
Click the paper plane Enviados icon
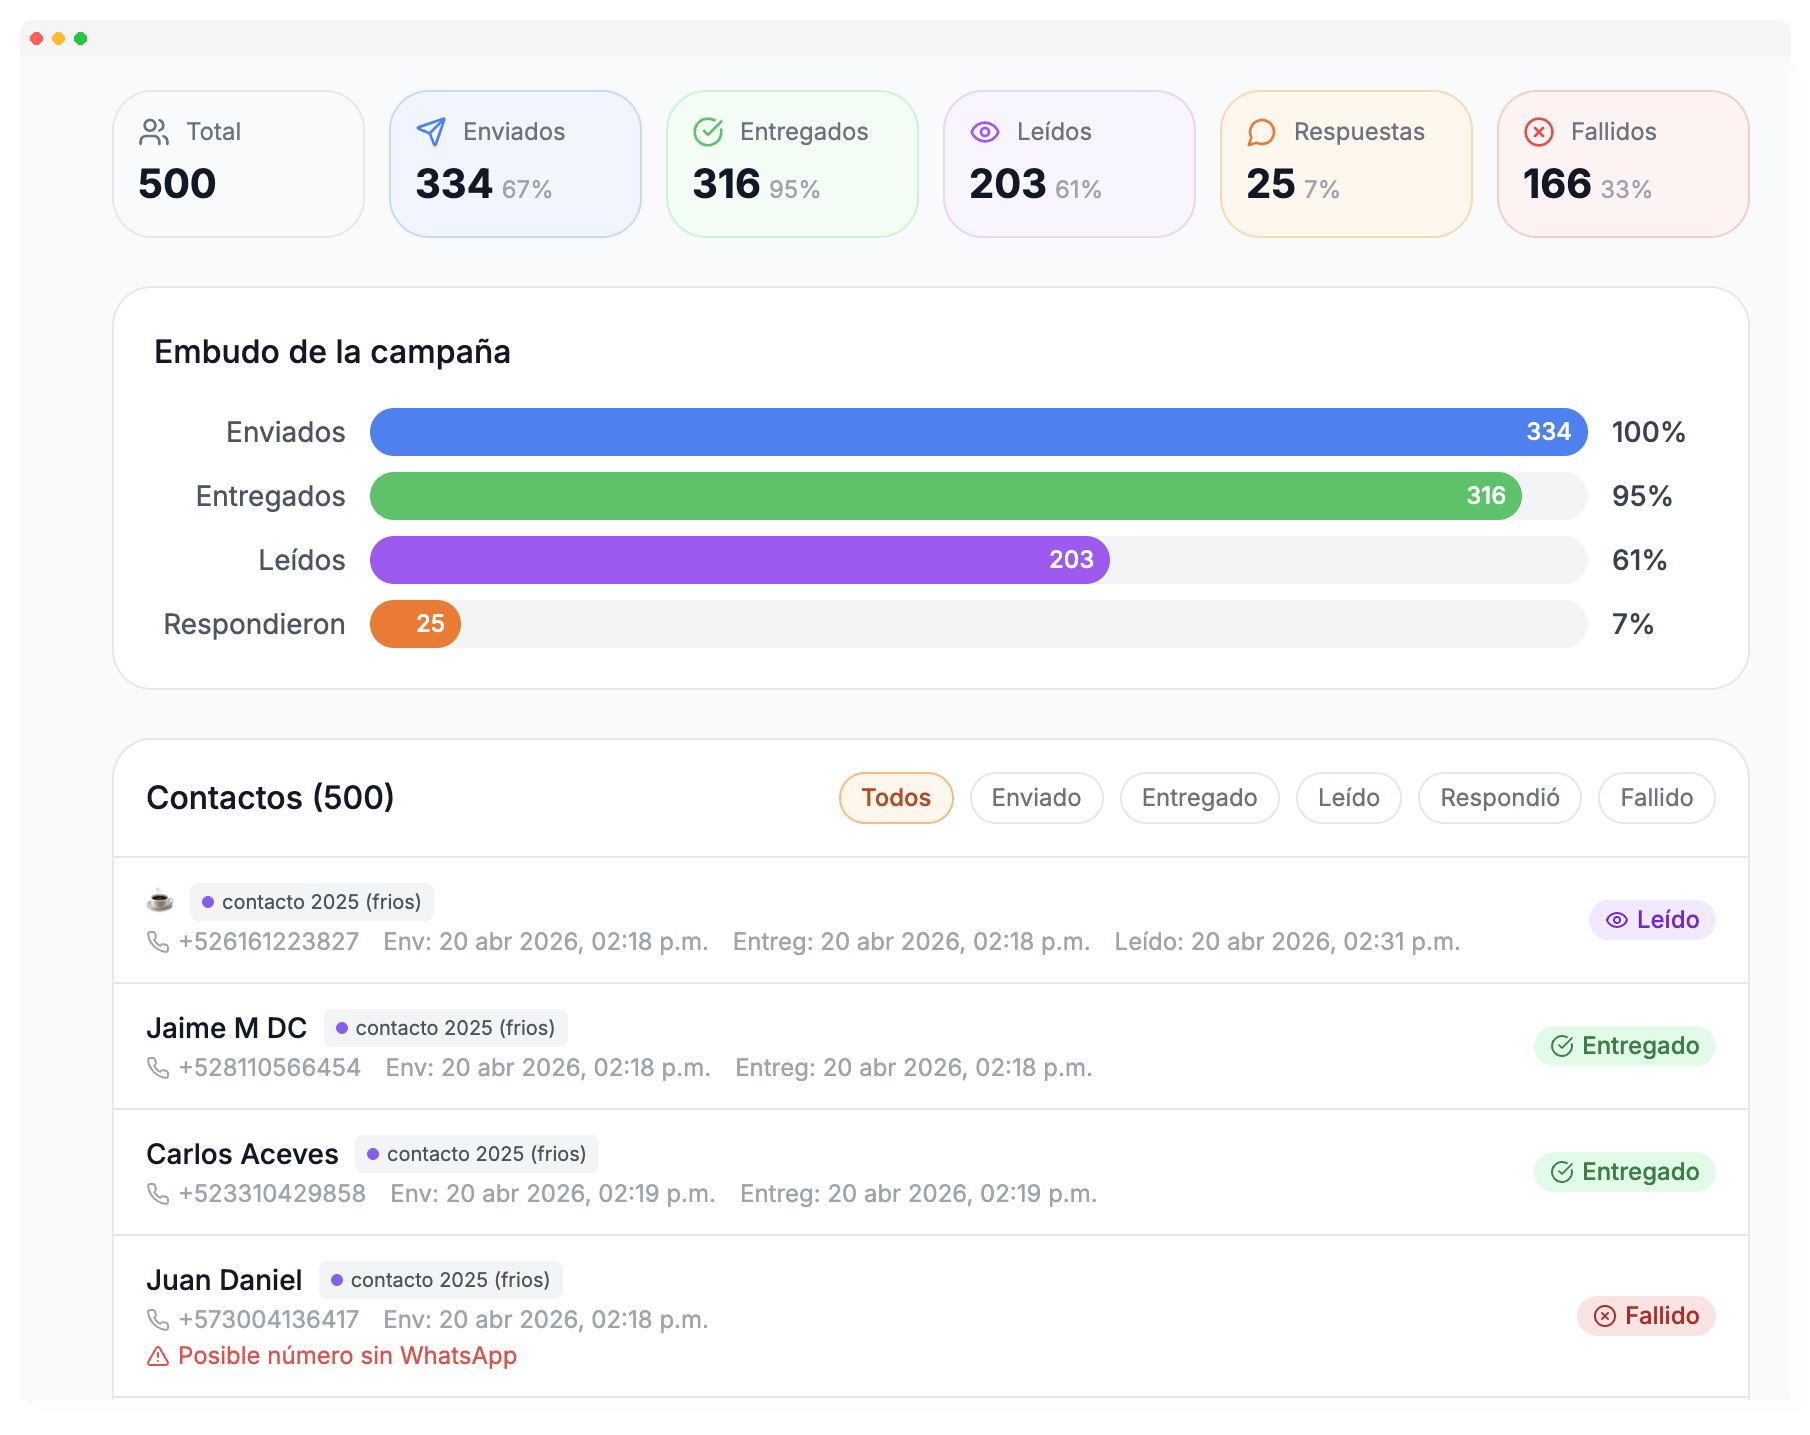[431, 132]
